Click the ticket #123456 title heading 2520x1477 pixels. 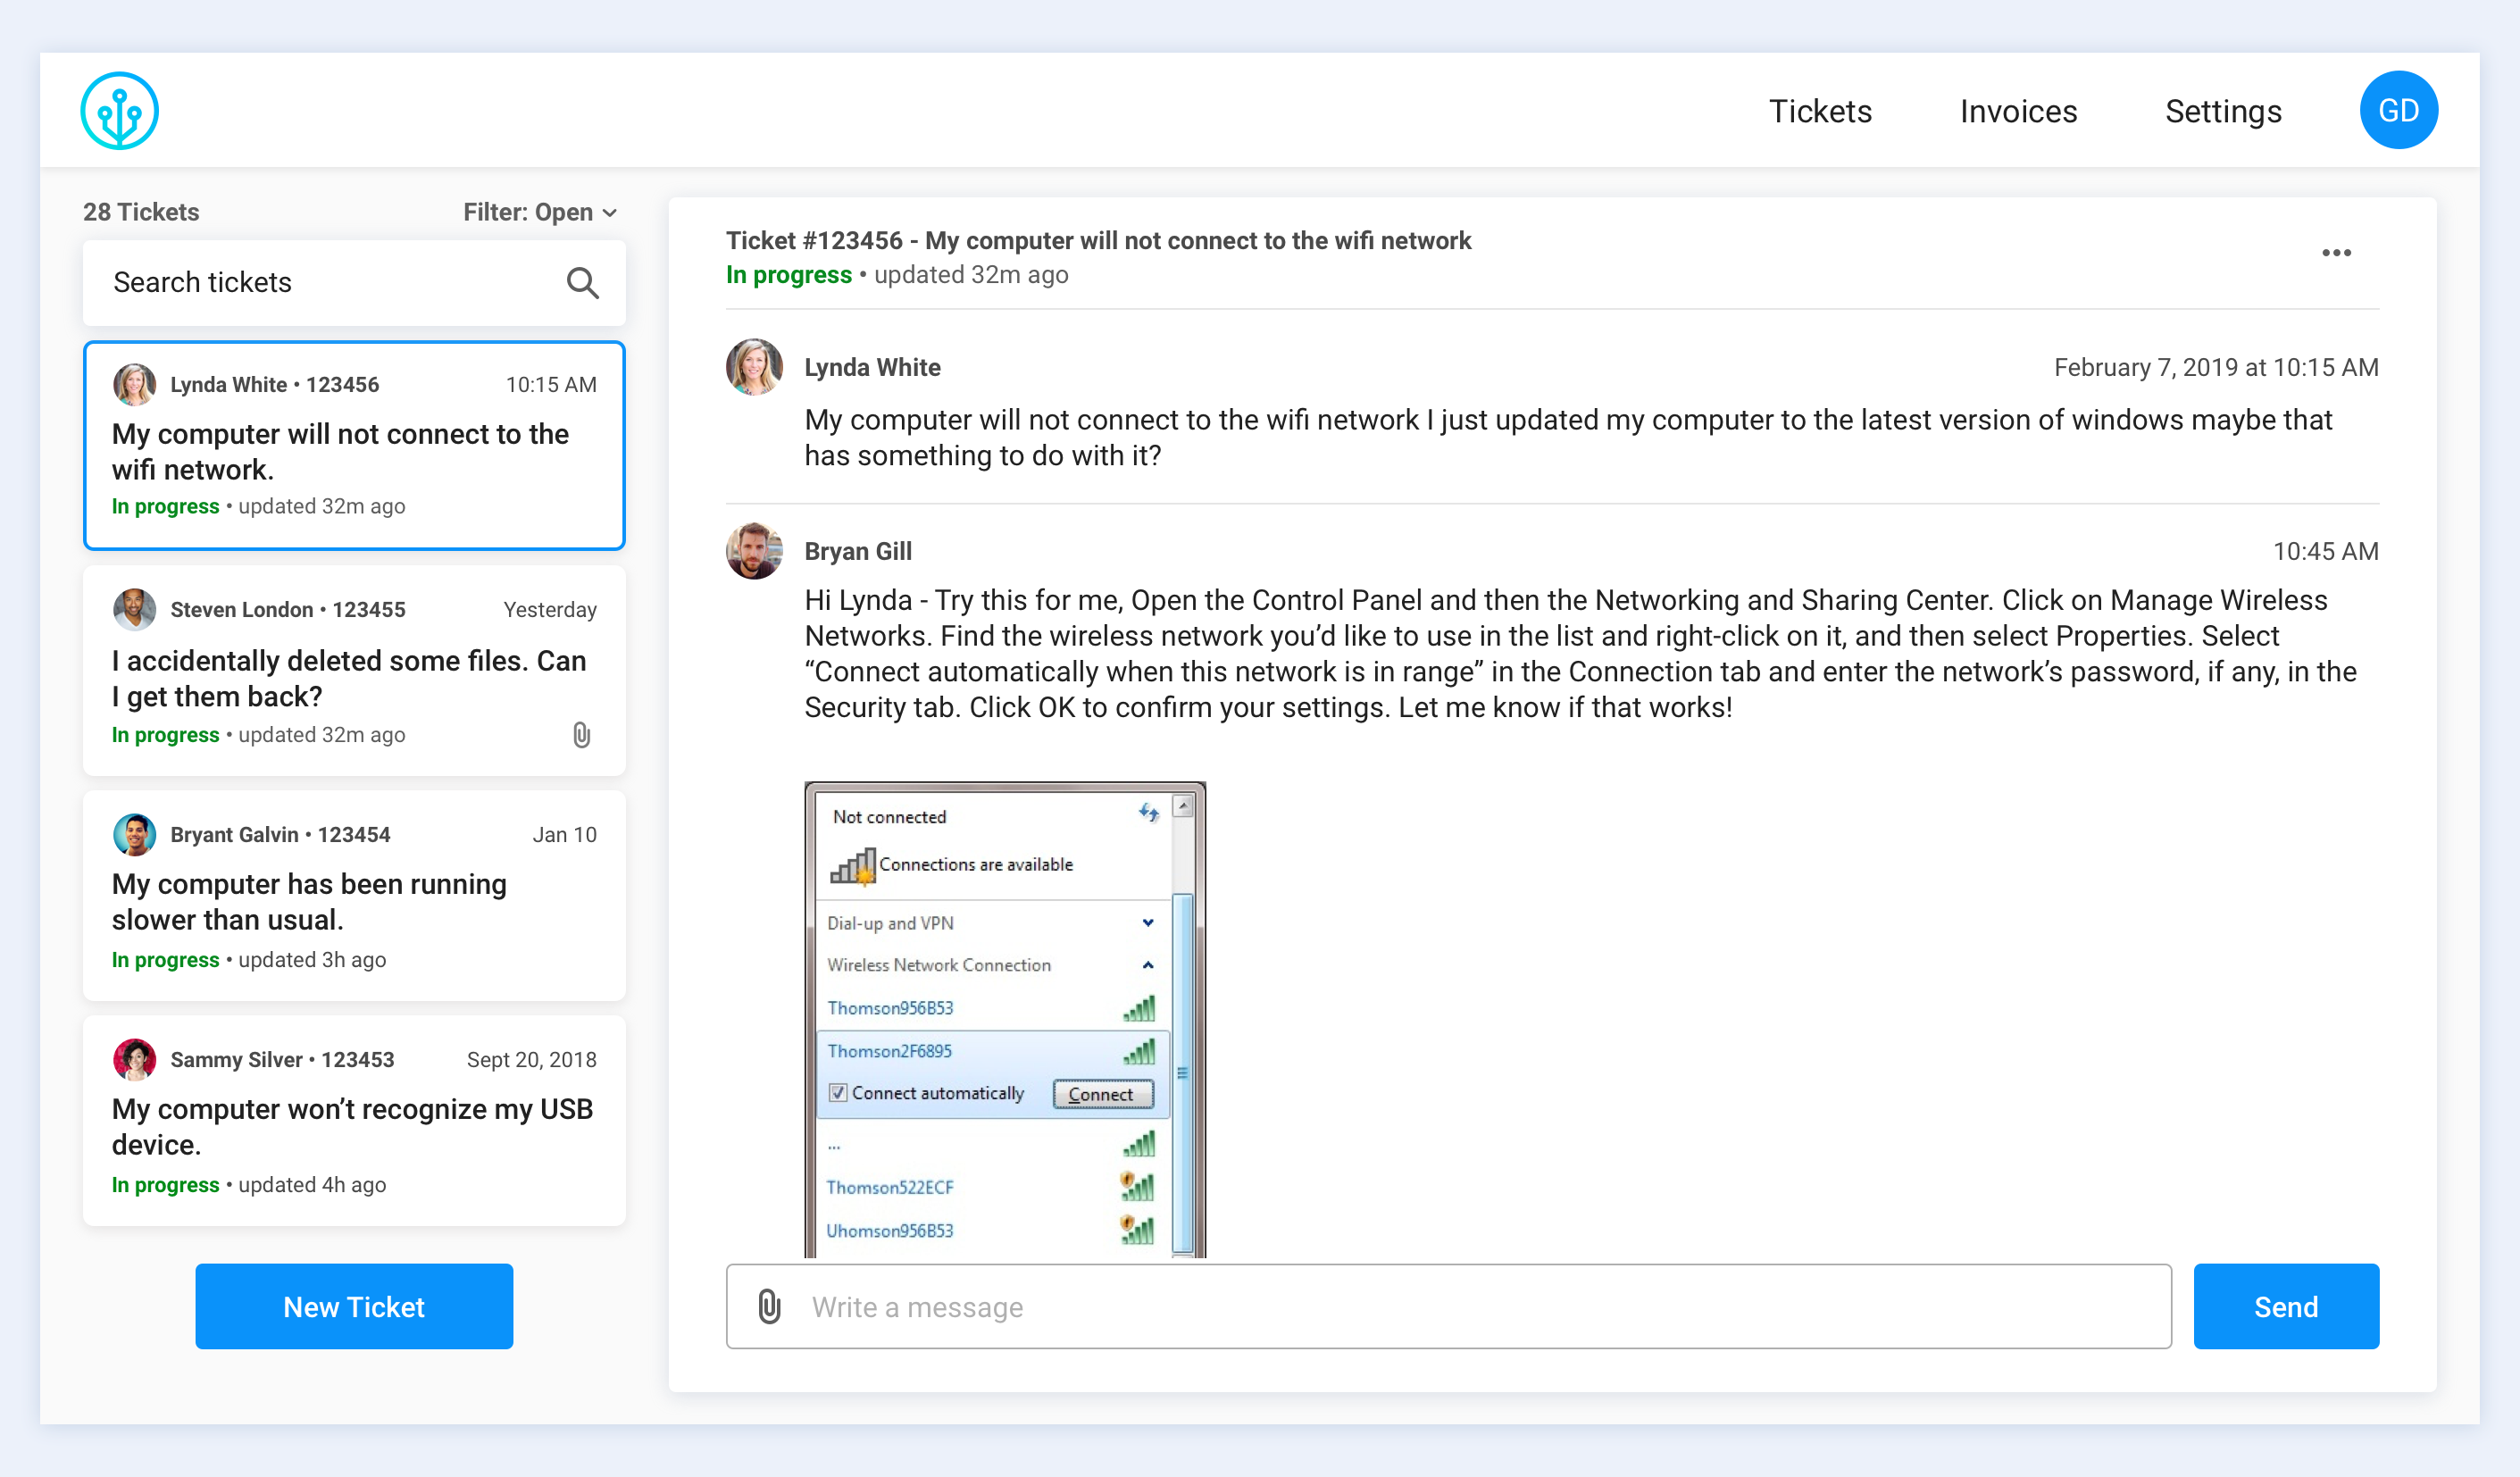(x=1098, y=241)
